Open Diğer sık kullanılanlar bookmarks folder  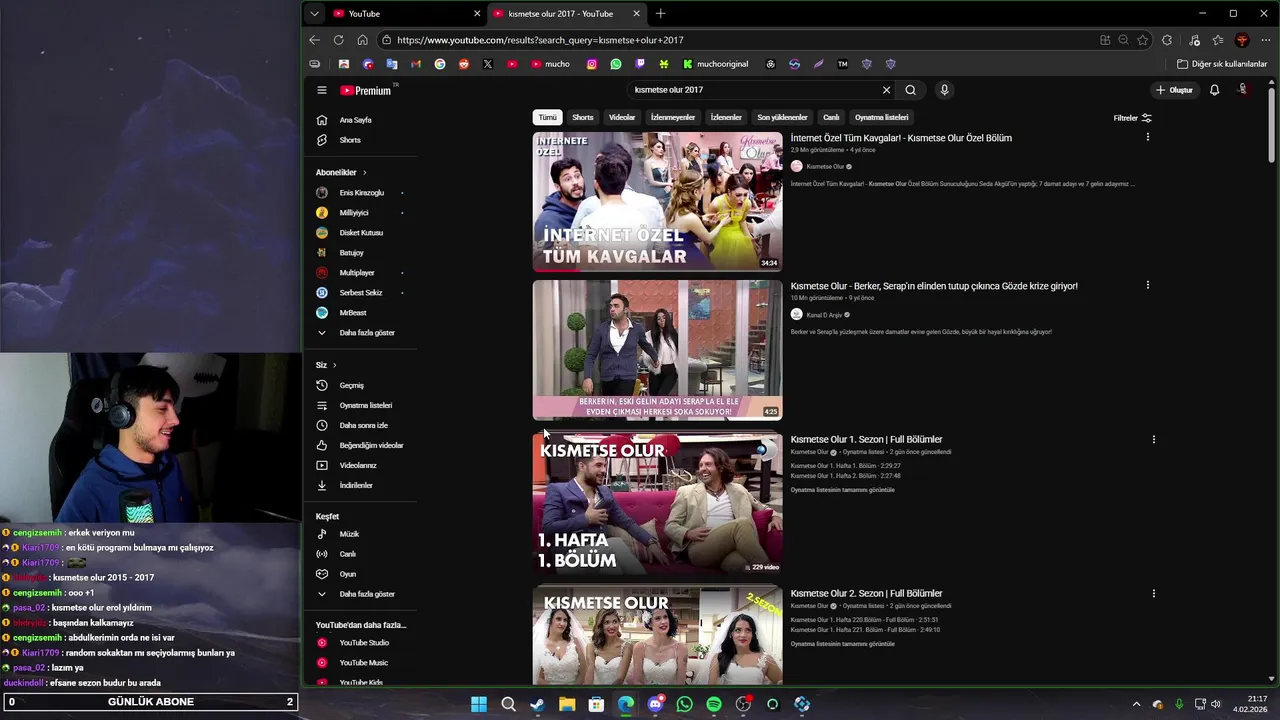(1222, 64)
